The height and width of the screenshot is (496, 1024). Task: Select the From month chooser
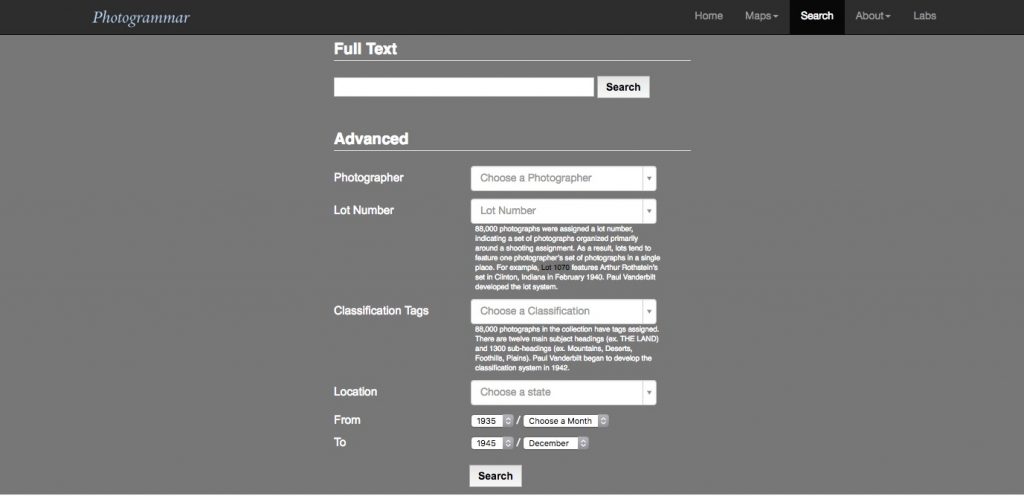566,421
